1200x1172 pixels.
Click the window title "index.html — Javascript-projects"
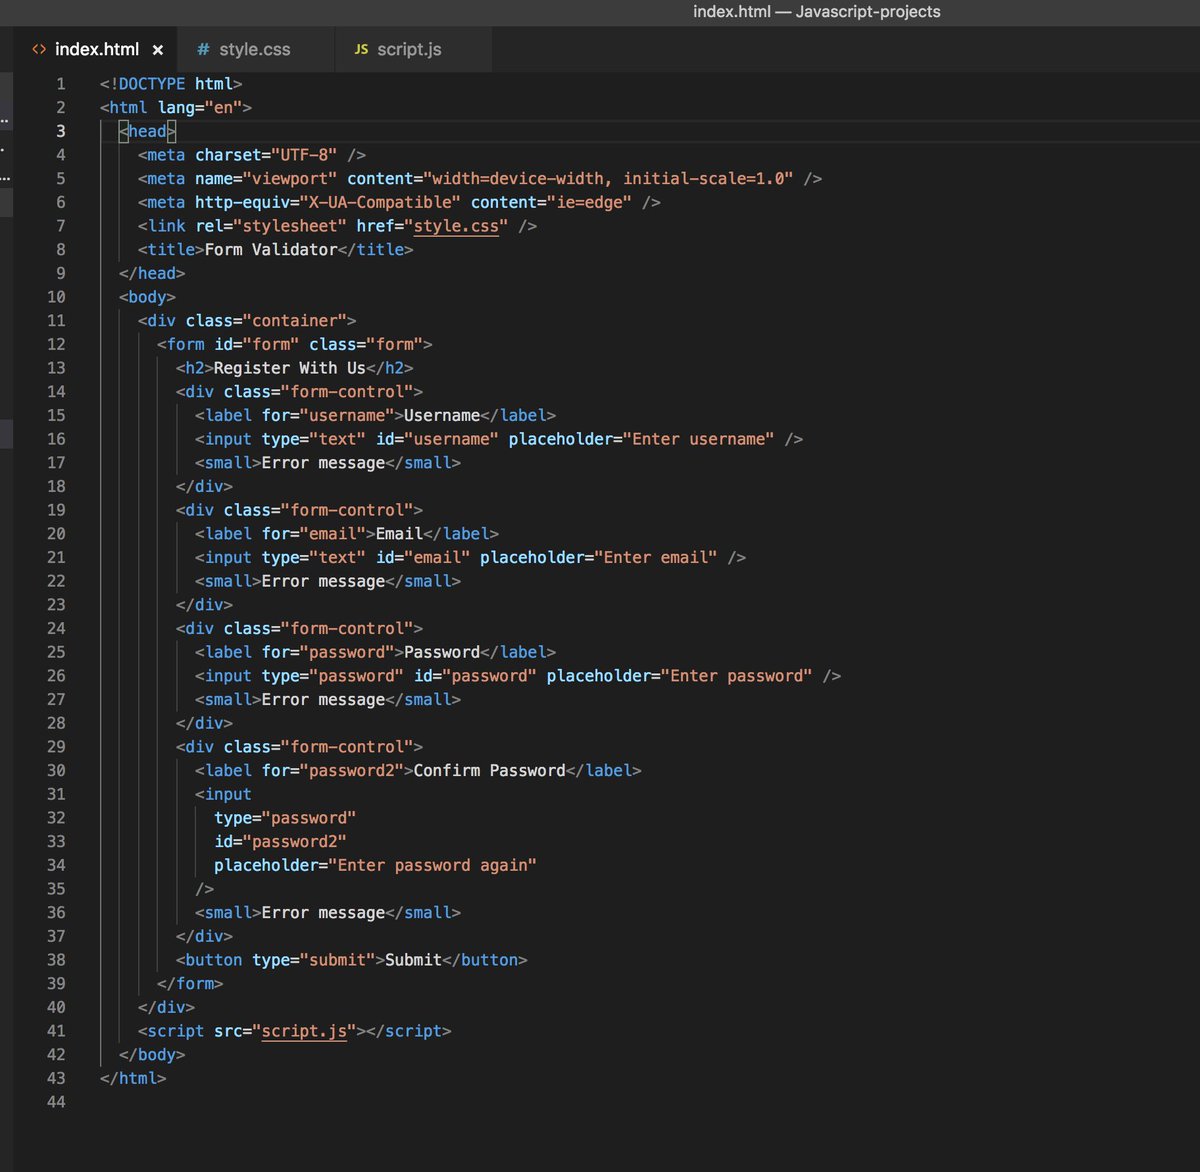tap(817, 12)
